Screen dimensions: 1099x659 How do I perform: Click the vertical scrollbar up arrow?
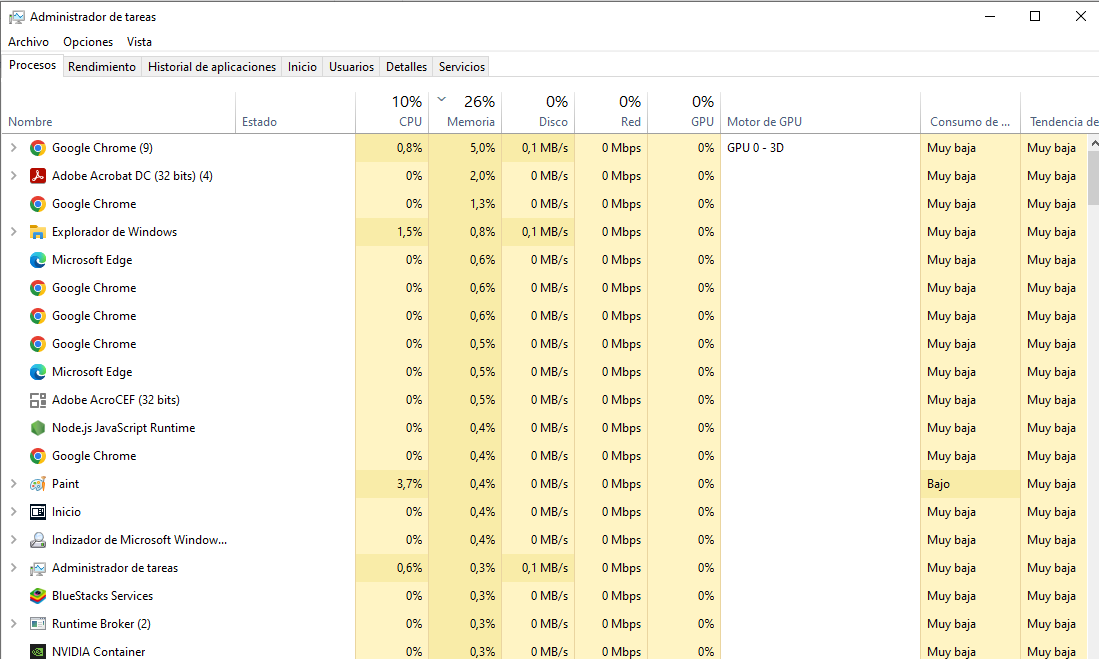coord(1094,143)
